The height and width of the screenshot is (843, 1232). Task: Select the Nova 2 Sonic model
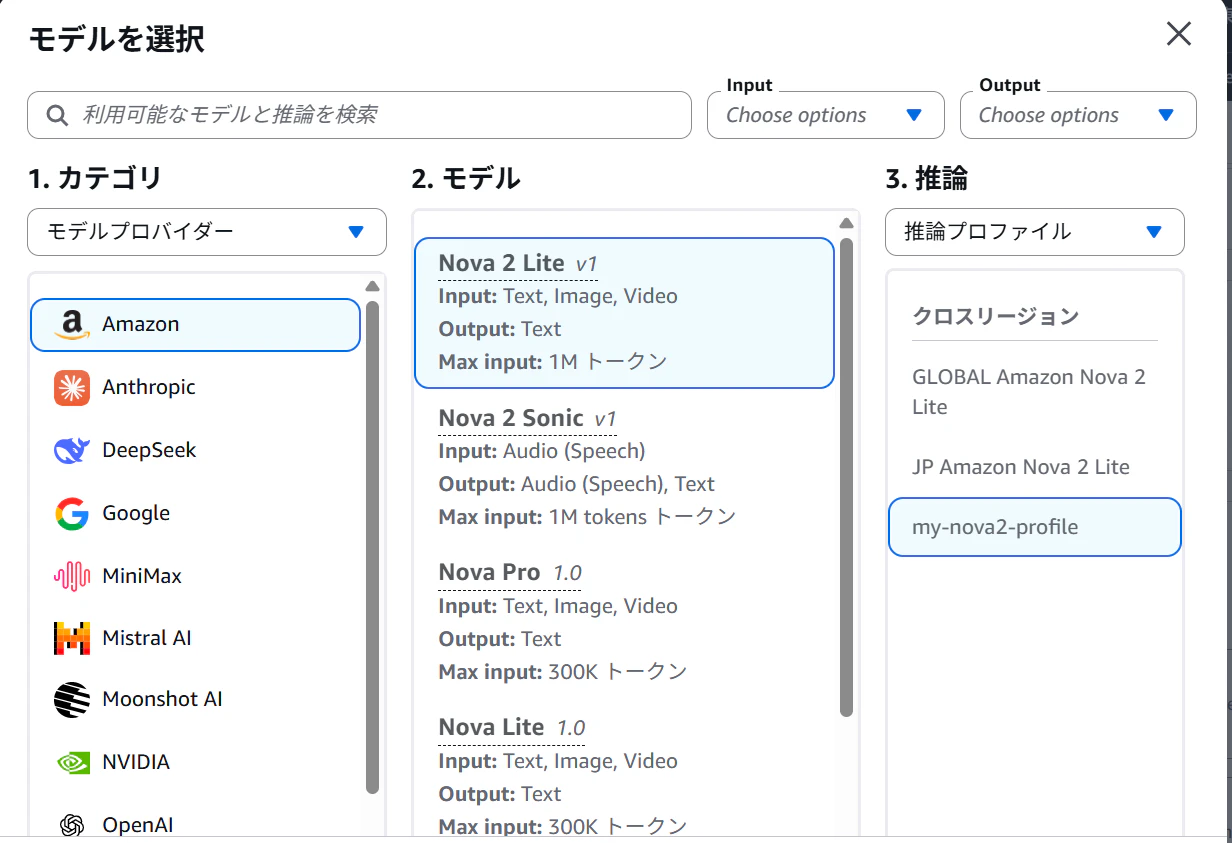pyautogui.click(x=624, y=468)
